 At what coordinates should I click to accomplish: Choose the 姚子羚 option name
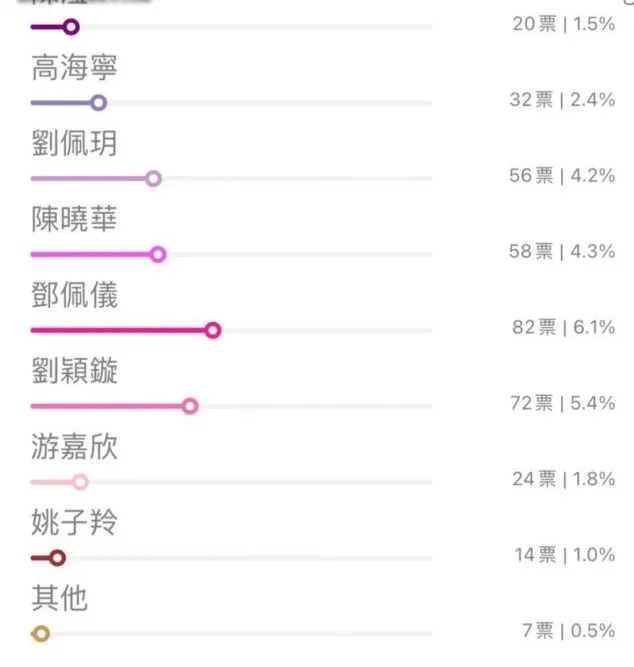(74, 523)
